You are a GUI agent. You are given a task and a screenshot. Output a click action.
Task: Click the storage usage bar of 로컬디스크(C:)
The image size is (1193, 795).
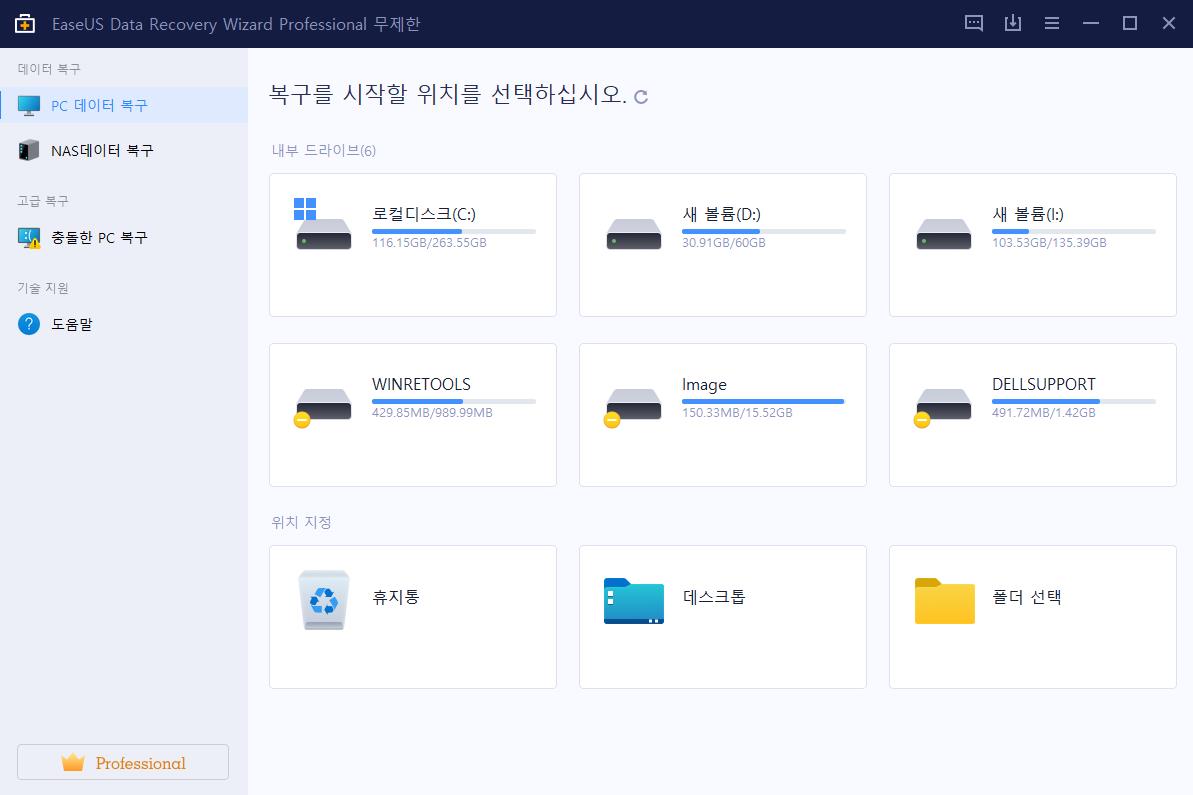click(x=454, y=231)
